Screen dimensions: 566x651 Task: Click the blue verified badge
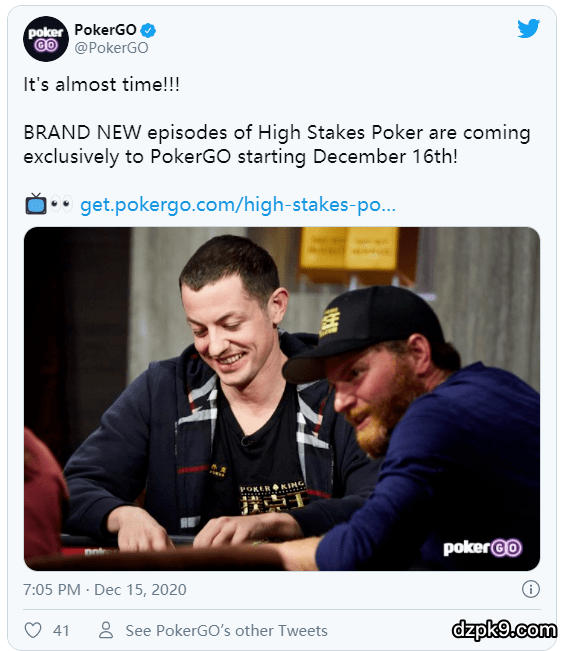click(148, 30)
